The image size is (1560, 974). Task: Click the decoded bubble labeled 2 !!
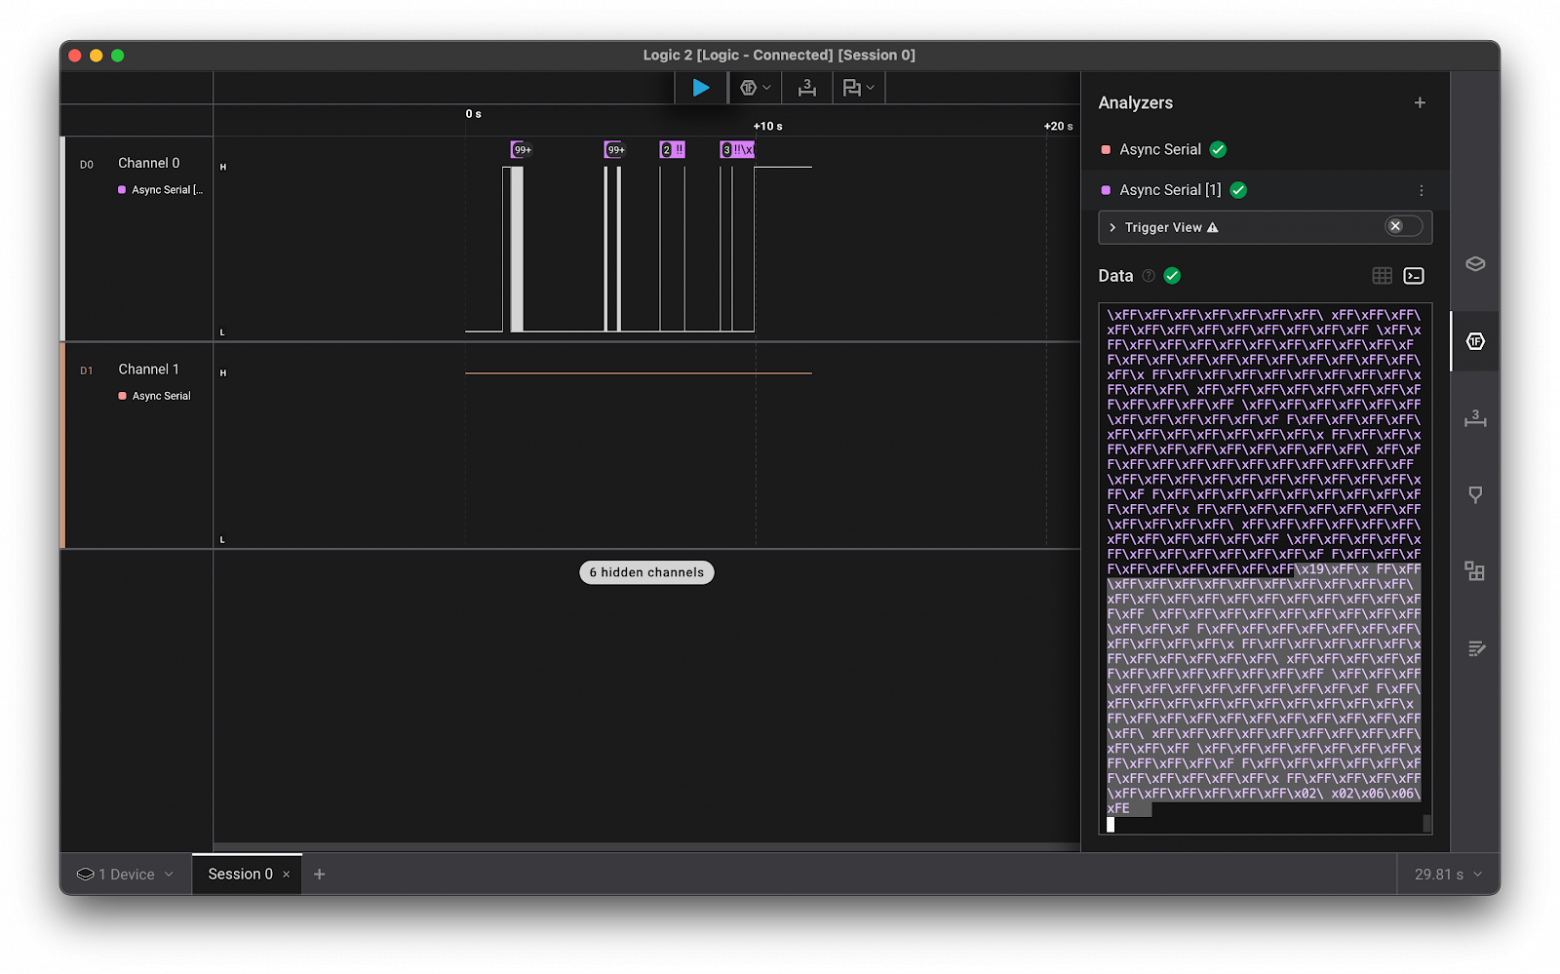672,150
